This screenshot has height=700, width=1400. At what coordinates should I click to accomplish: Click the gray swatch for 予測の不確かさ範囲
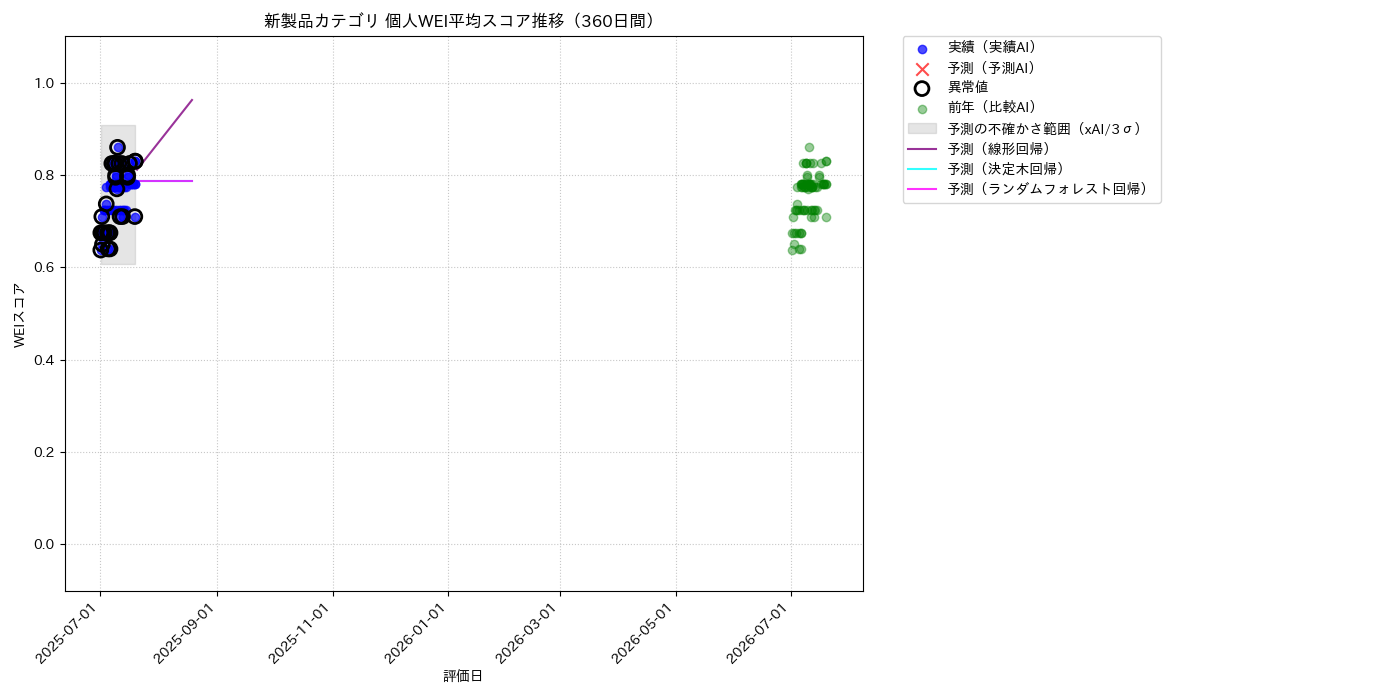(x=922, y=128)
